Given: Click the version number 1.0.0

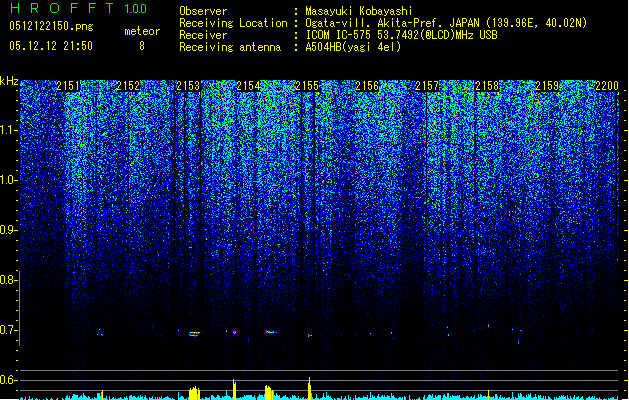Looking at the screenshot, I should (x=136, y=9).
